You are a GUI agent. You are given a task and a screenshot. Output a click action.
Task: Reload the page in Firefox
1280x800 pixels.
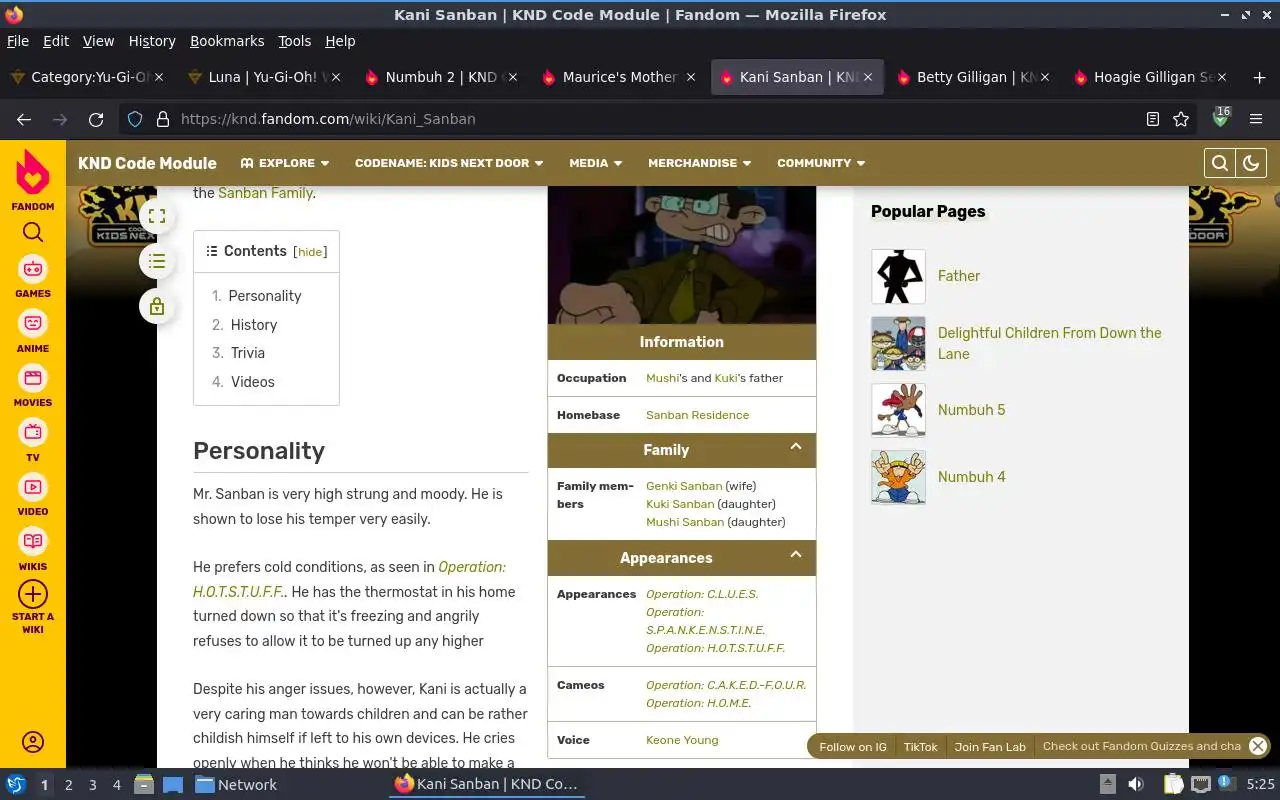[96, 119]
